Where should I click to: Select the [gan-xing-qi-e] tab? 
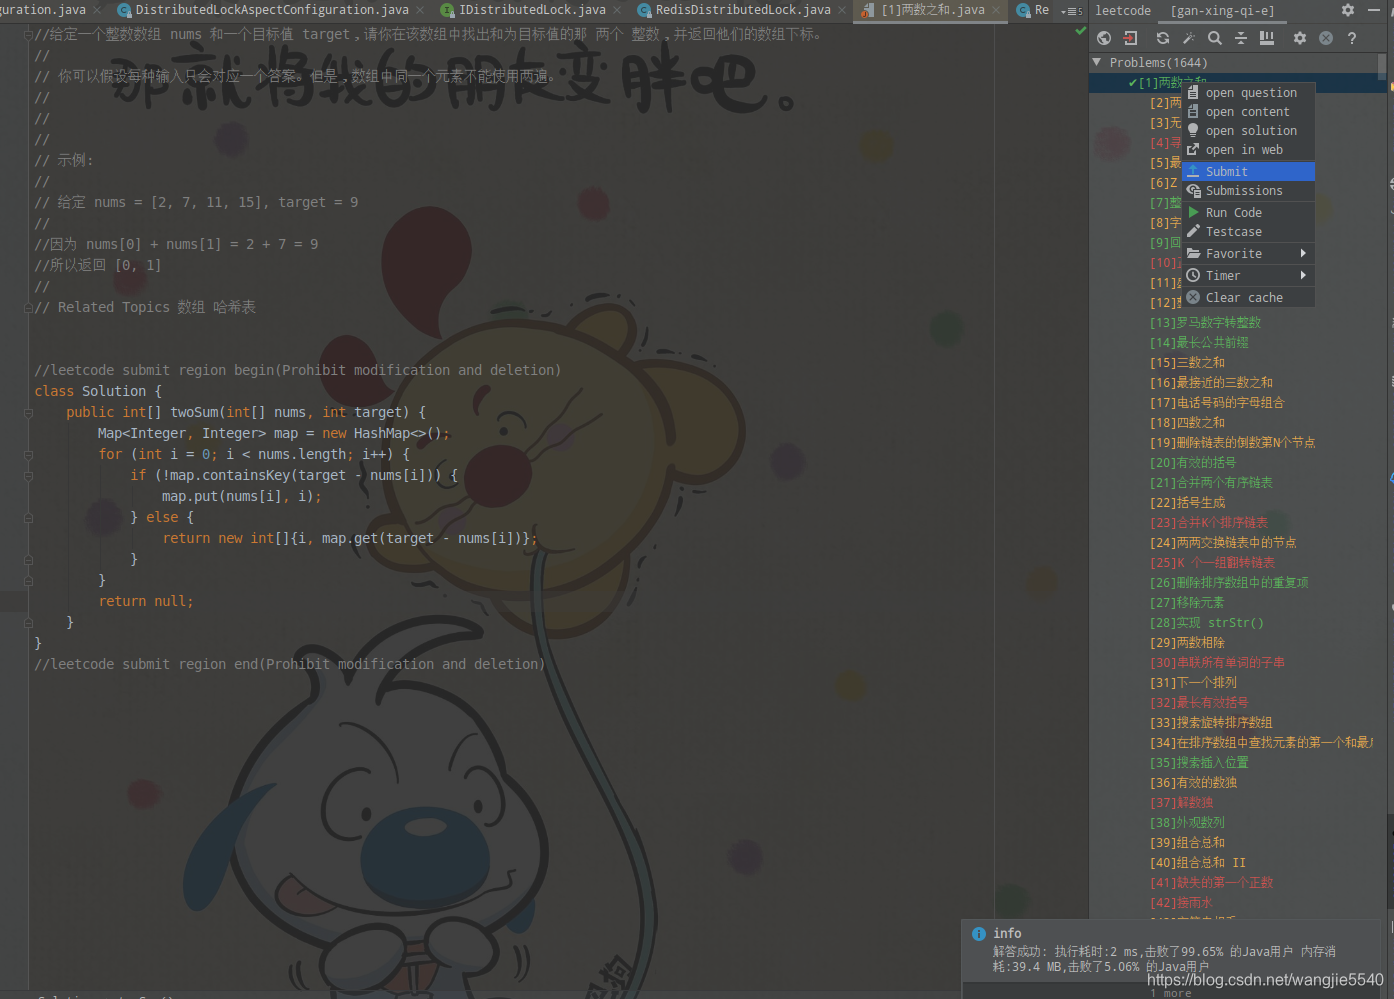(1222, 10)
